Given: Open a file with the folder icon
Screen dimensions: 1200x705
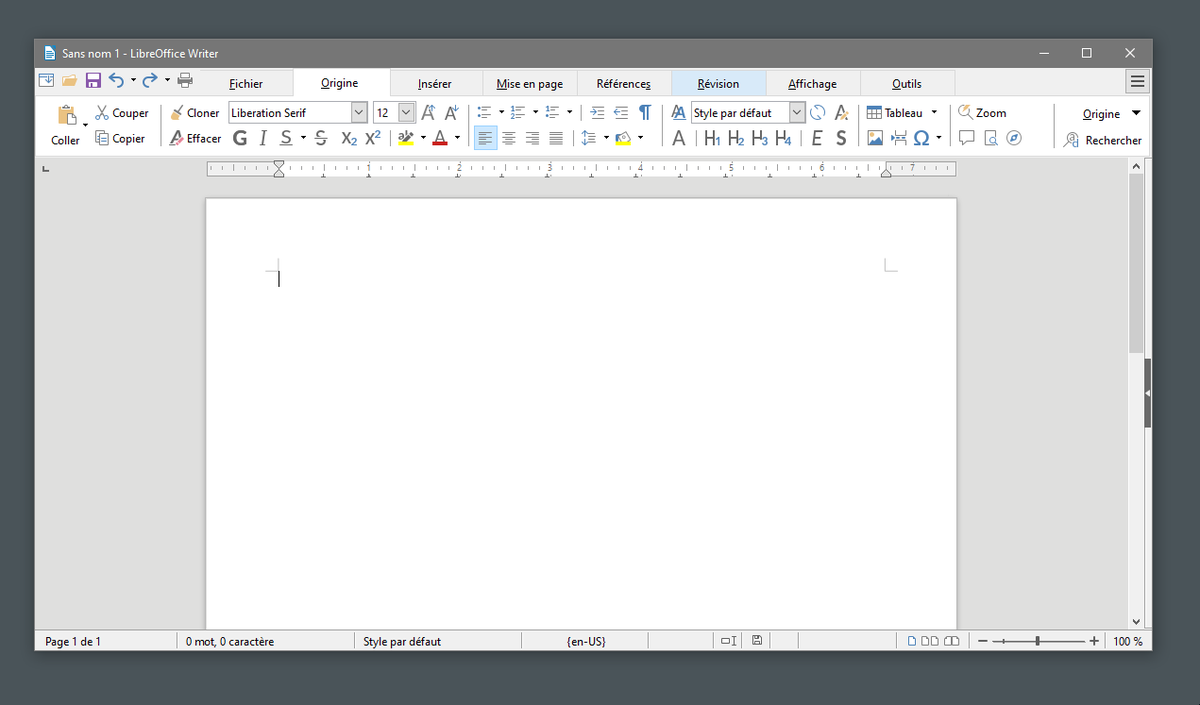Looking at the screenshot, I should [69, 80].
